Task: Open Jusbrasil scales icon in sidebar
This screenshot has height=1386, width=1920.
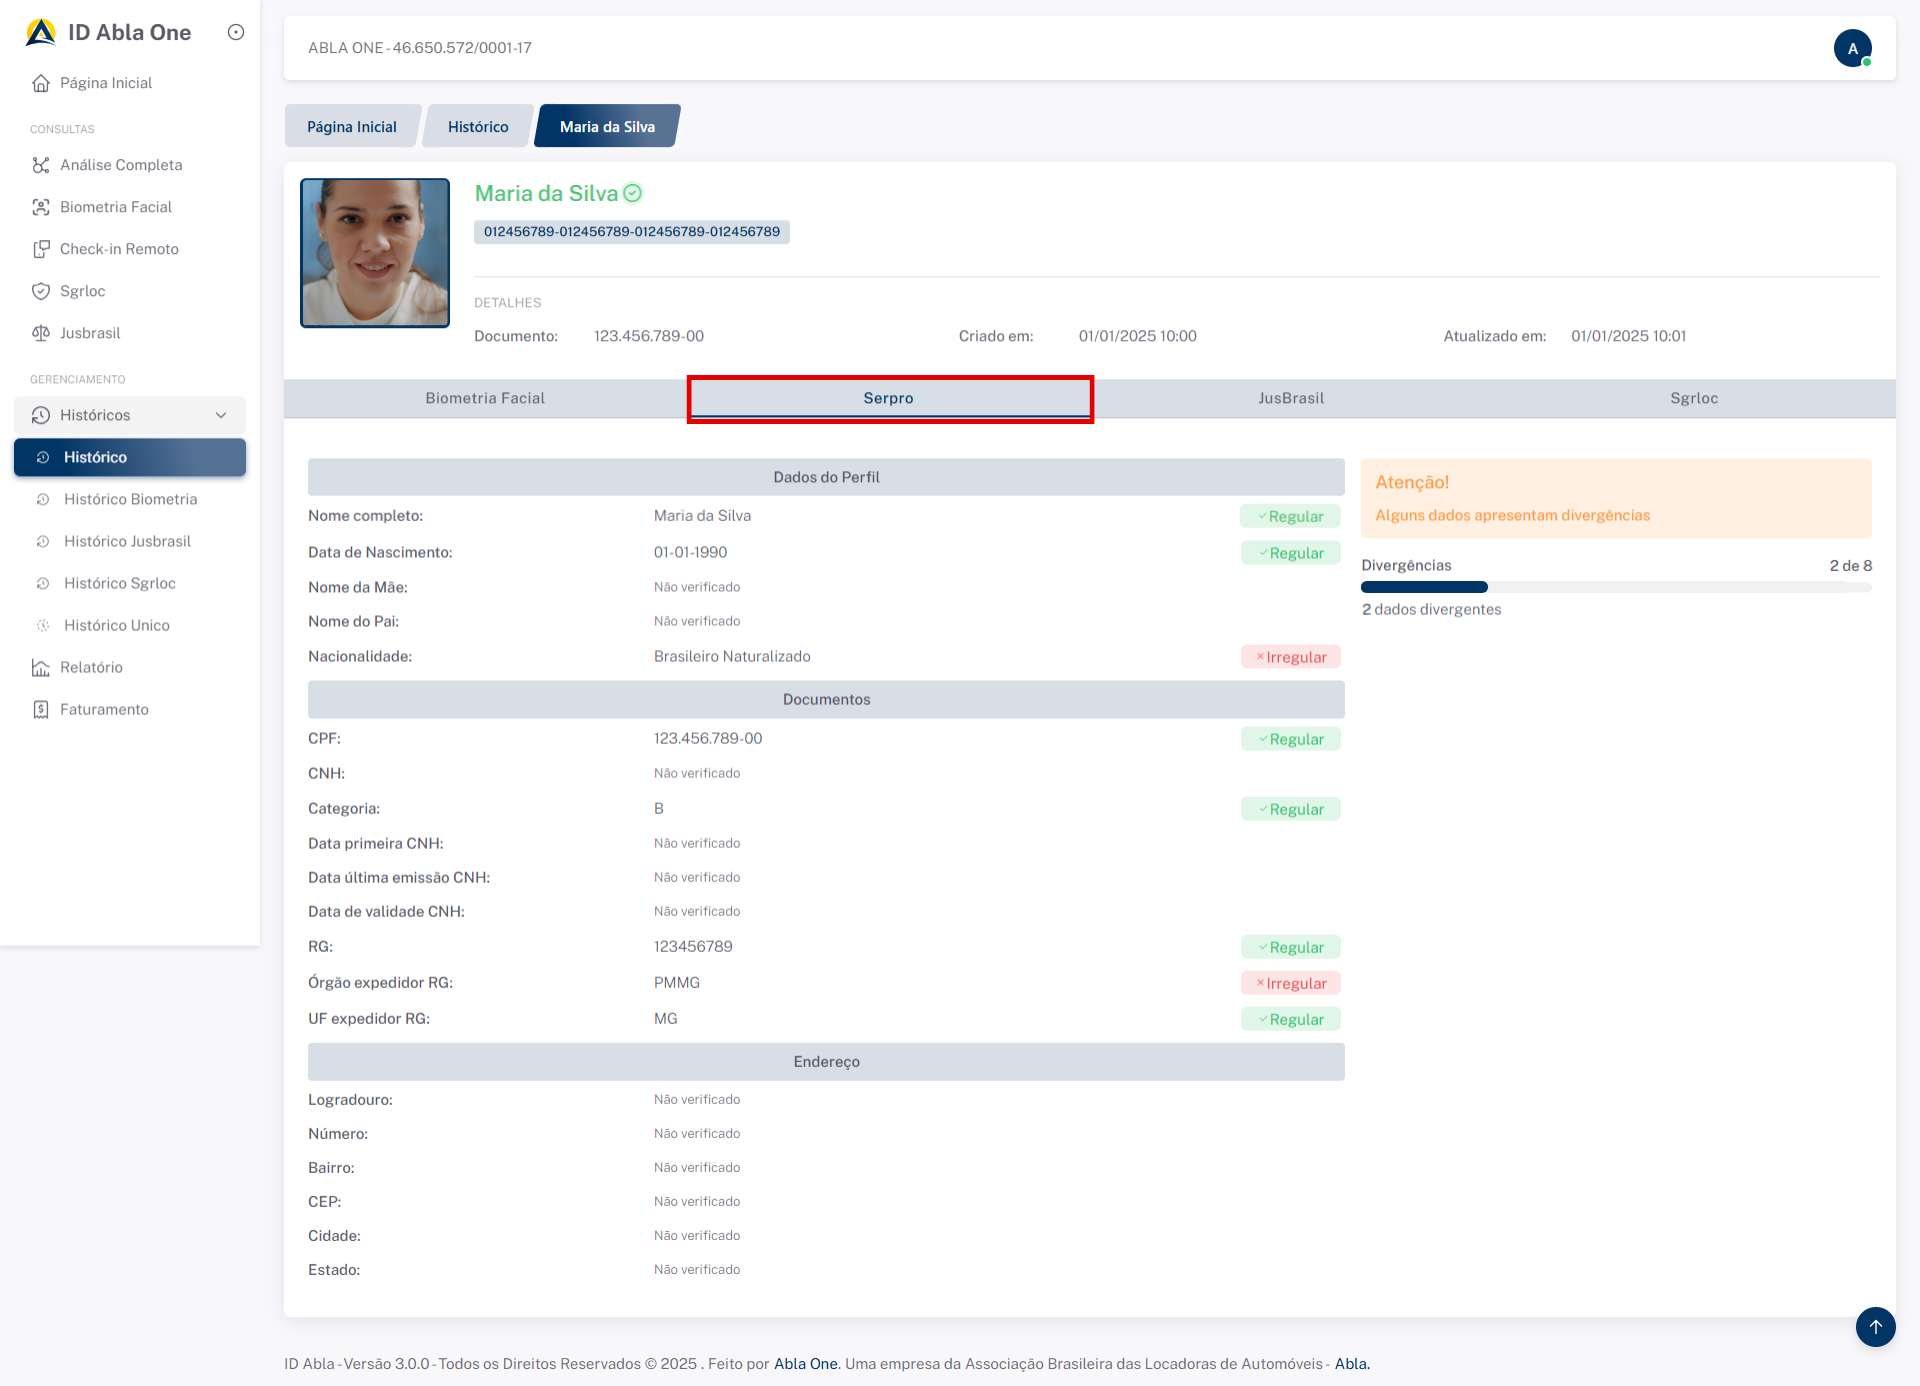Action: pyautogui.click(x=41, y=333)
